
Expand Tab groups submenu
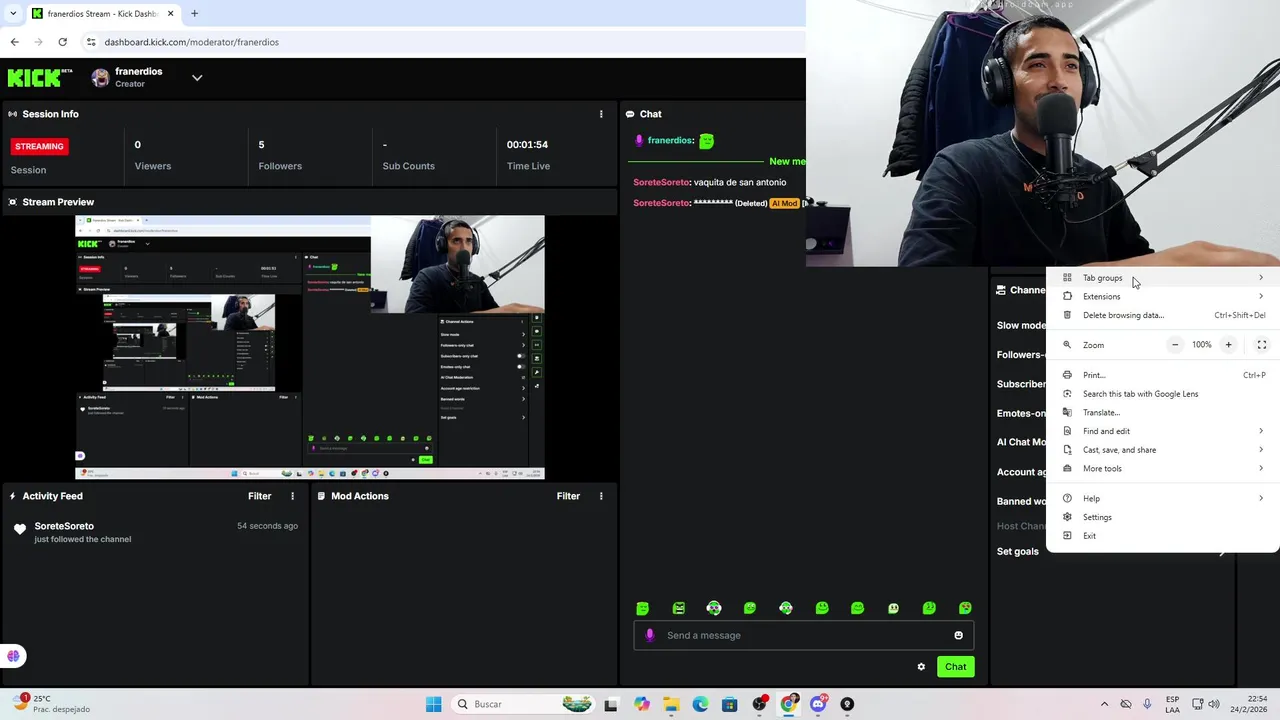pos(1163,278)
